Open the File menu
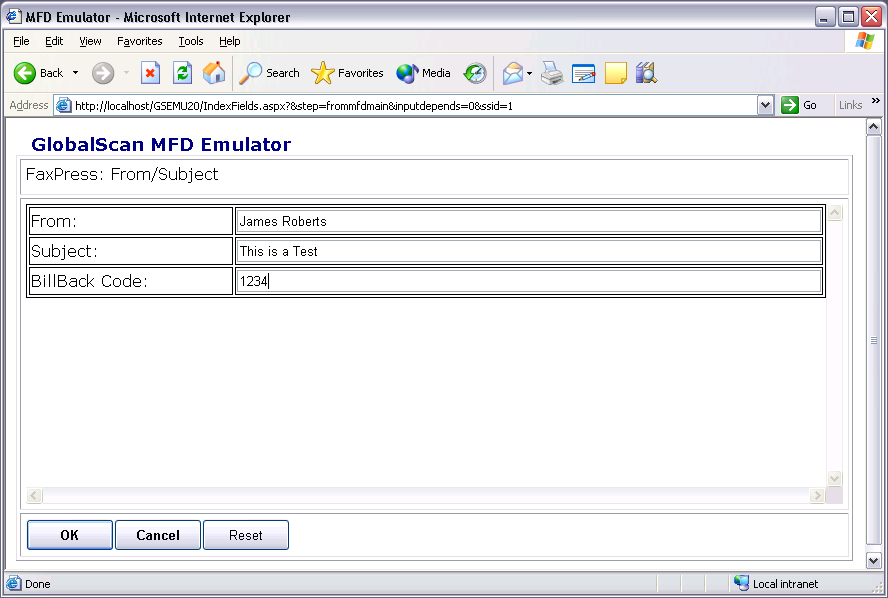 coord(21,41)
